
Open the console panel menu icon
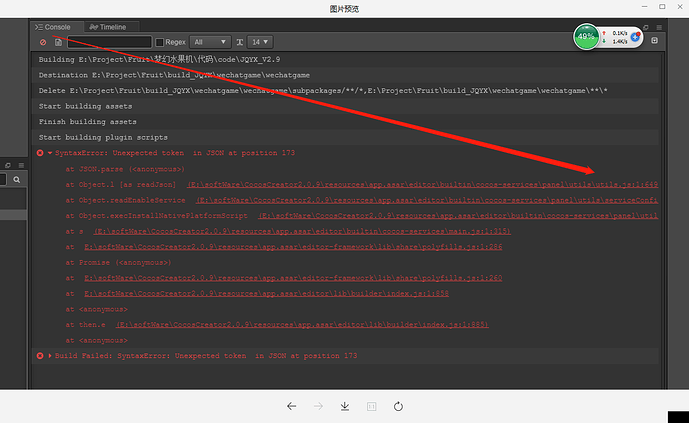pos(659,27)
